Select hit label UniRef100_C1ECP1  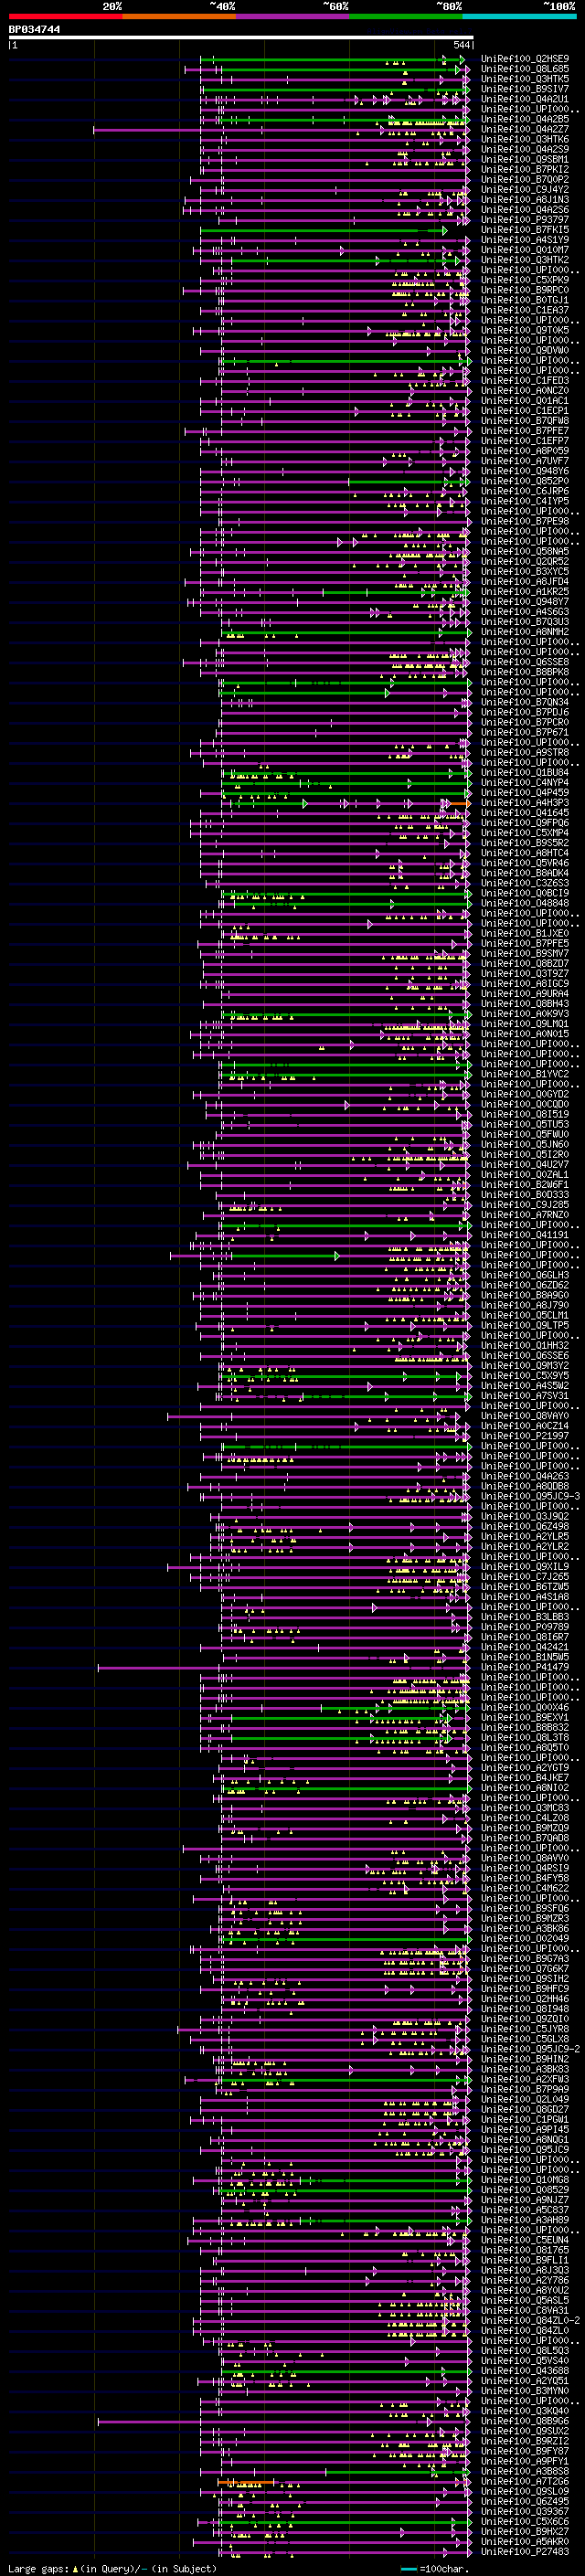point(524,411)
